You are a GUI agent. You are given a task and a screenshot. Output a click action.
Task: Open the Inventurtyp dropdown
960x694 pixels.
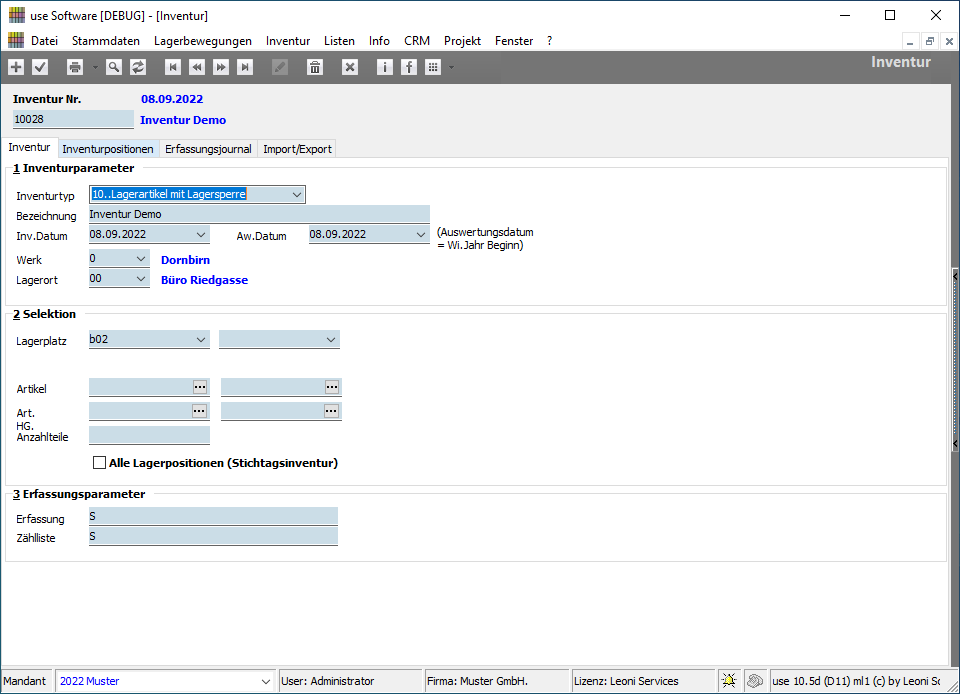(297, 195)
